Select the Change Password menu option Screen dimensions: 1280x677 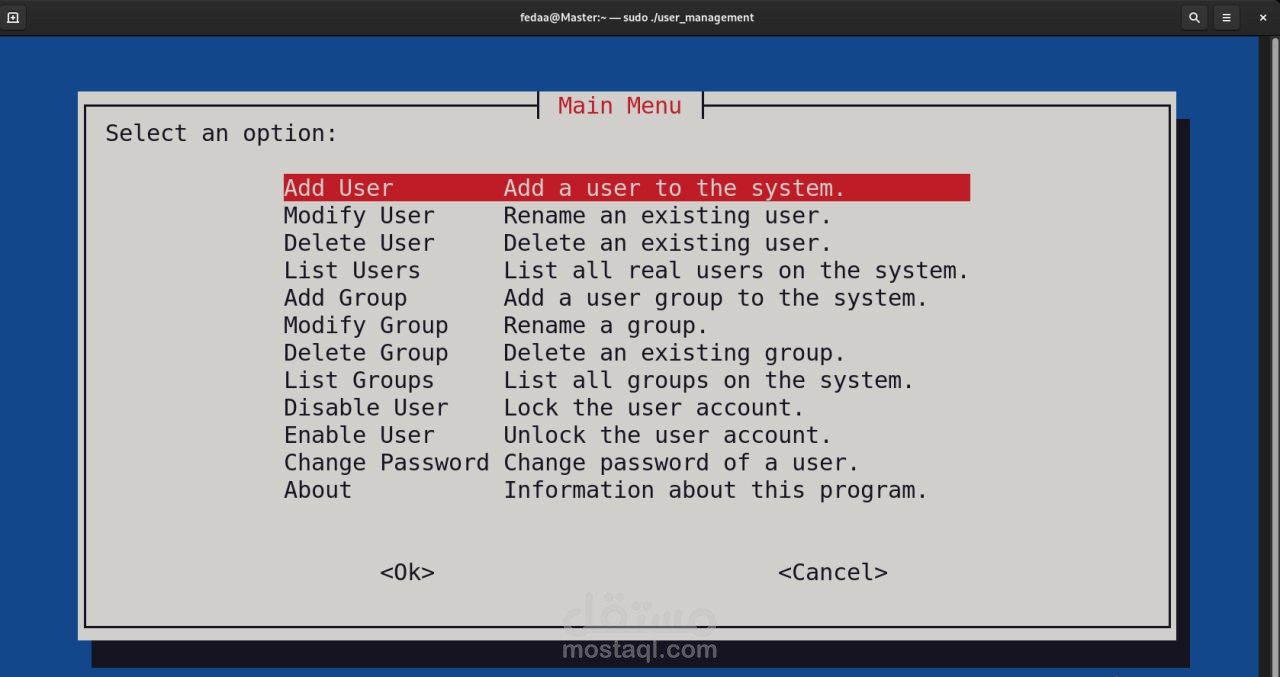coord(386,463)
